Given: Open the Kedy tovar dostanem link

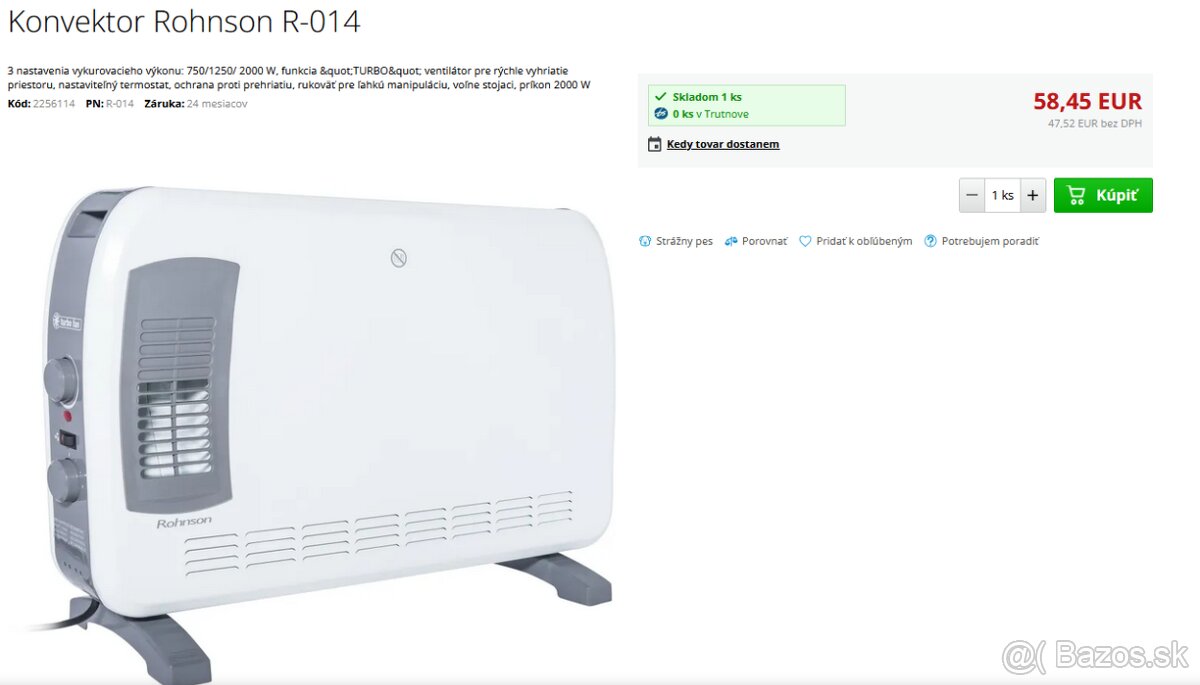Looking at the screenshot, I should coord(723,144).
